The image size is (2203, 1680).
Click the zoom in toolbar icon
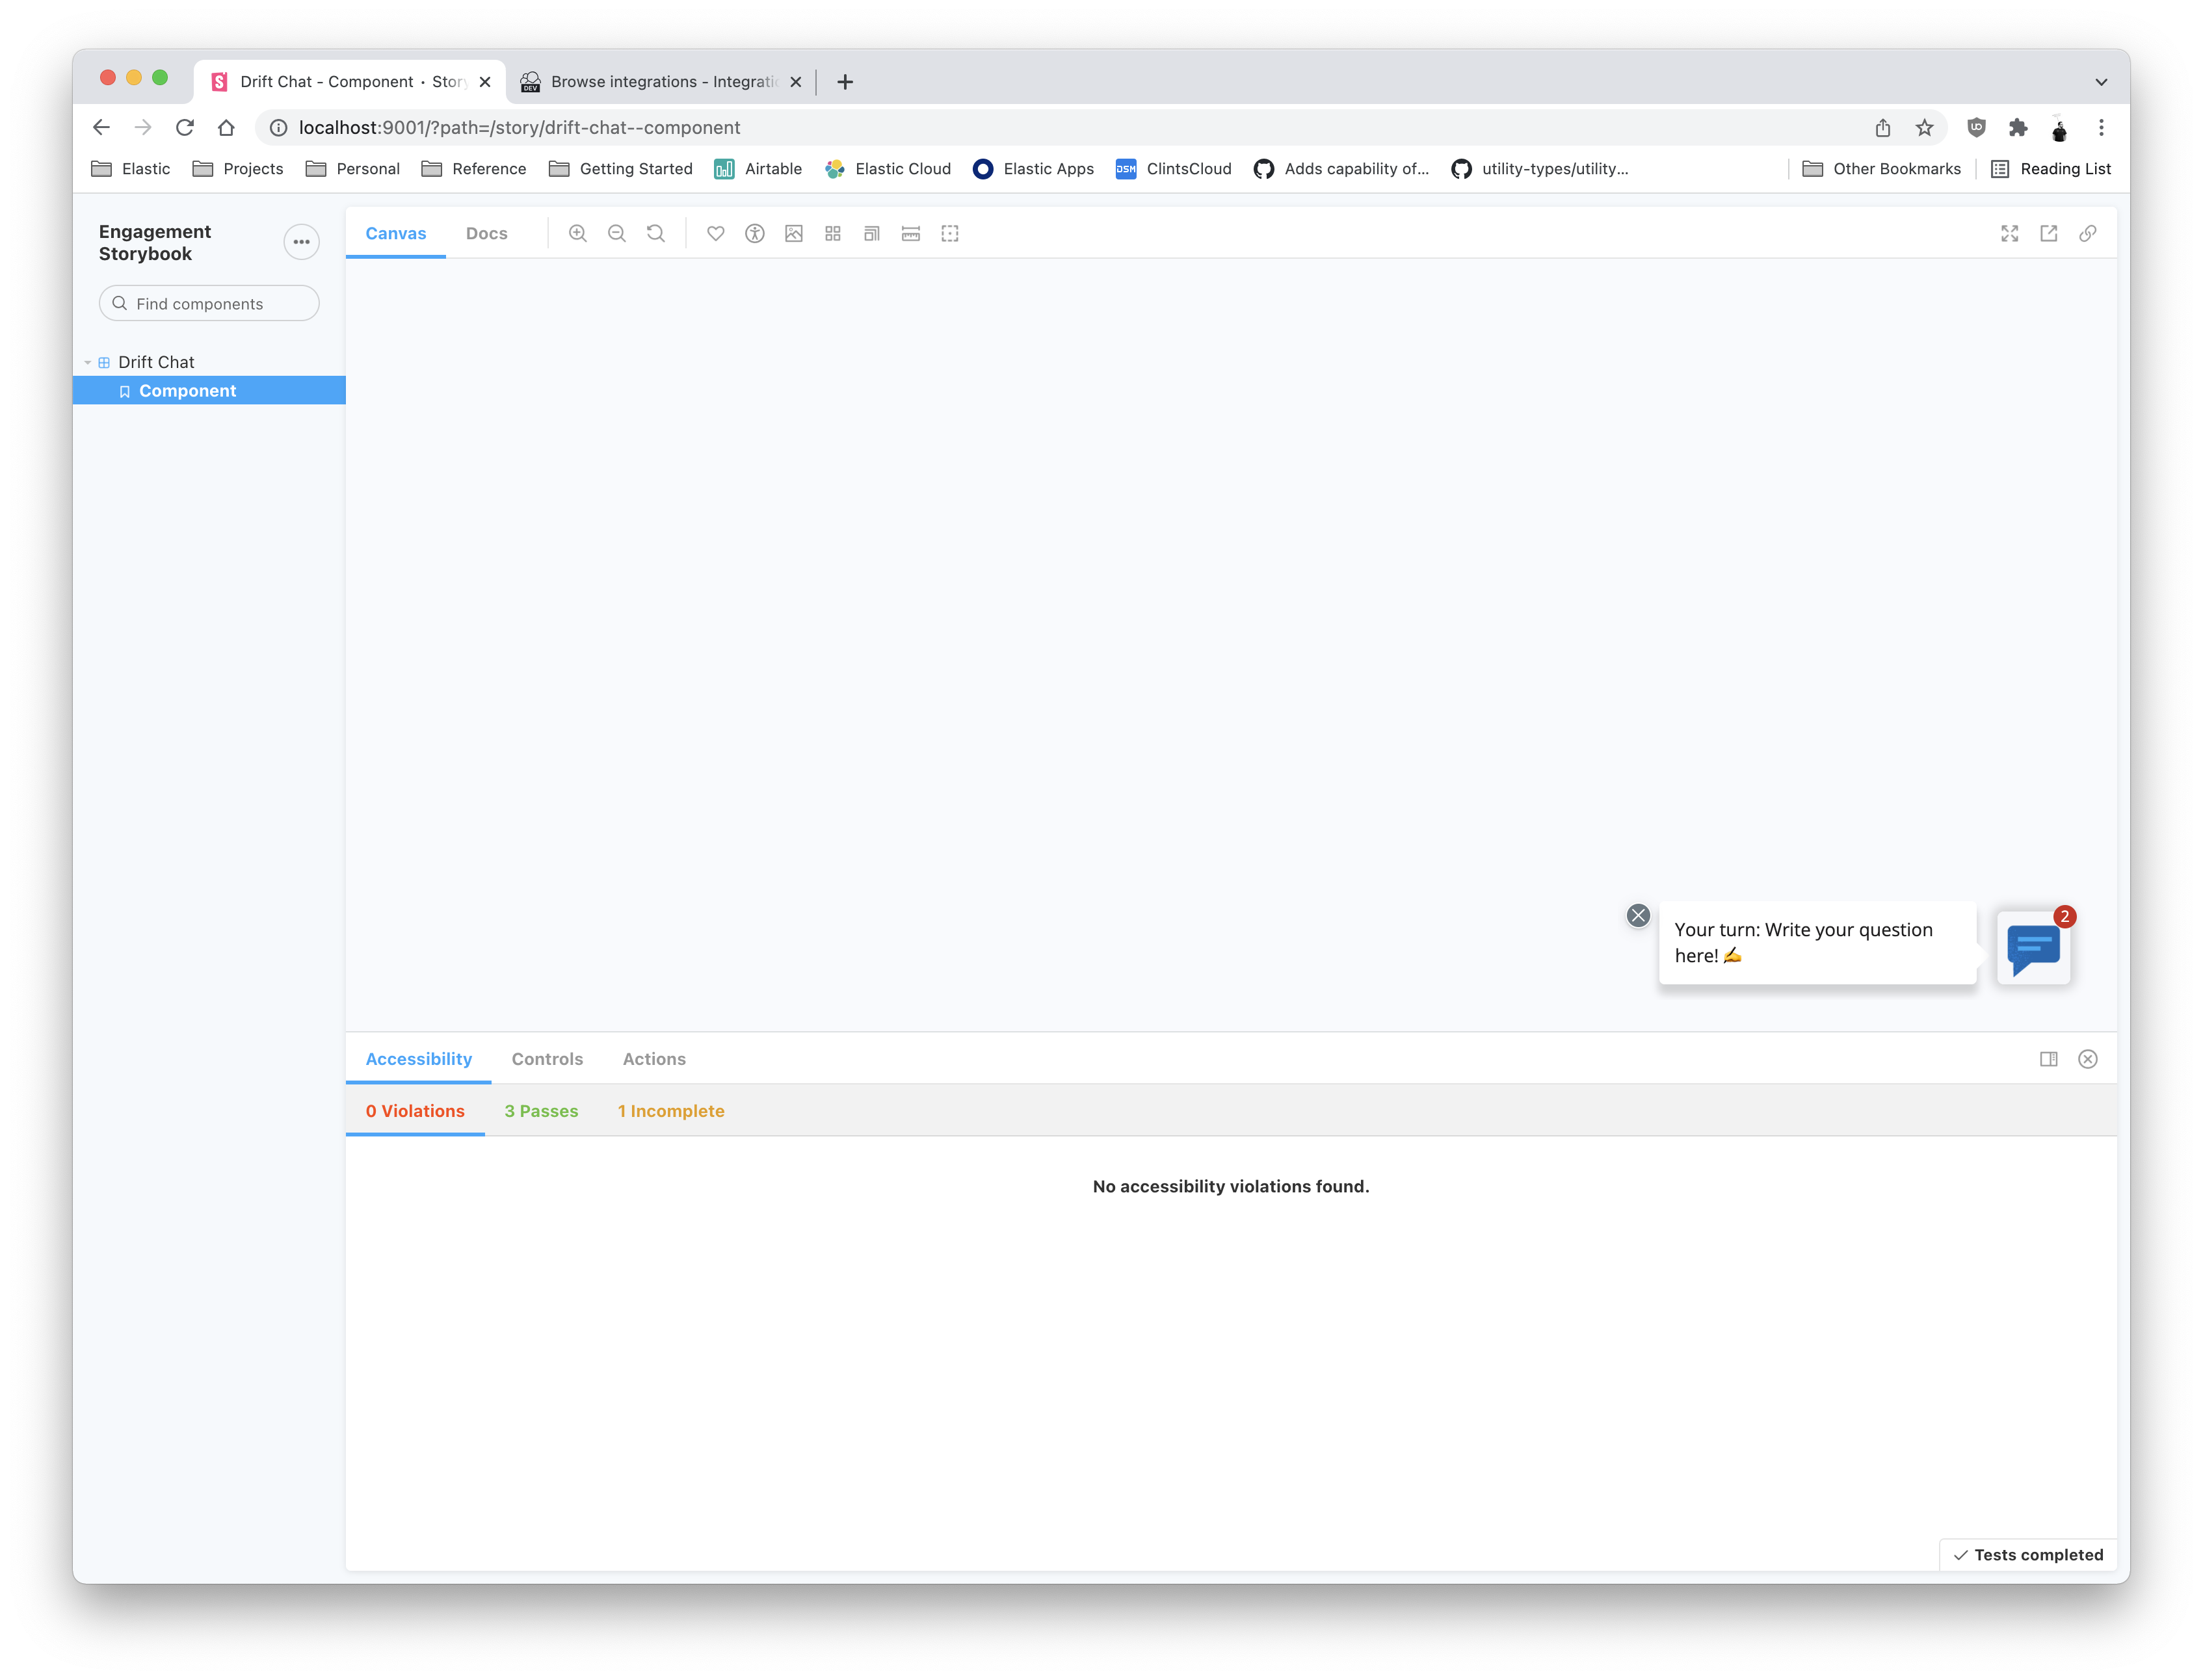point(577,233)
